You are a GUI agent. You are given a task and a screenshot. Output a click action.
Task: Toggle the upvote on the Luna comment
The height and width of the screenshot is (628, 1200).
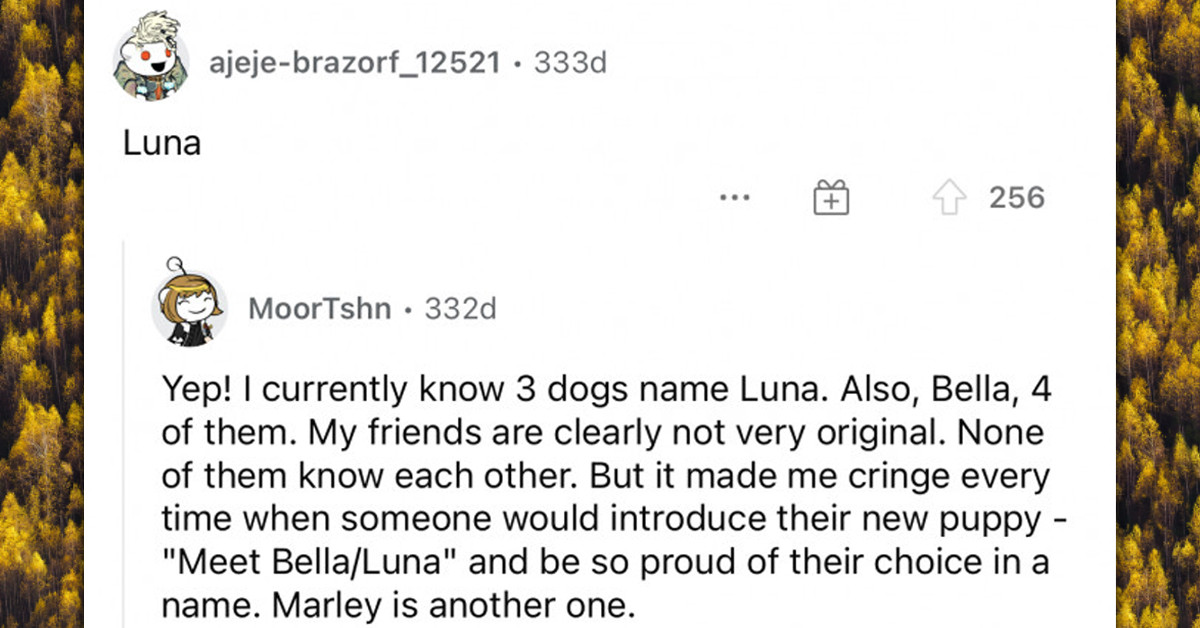click(x=948, y=197)
